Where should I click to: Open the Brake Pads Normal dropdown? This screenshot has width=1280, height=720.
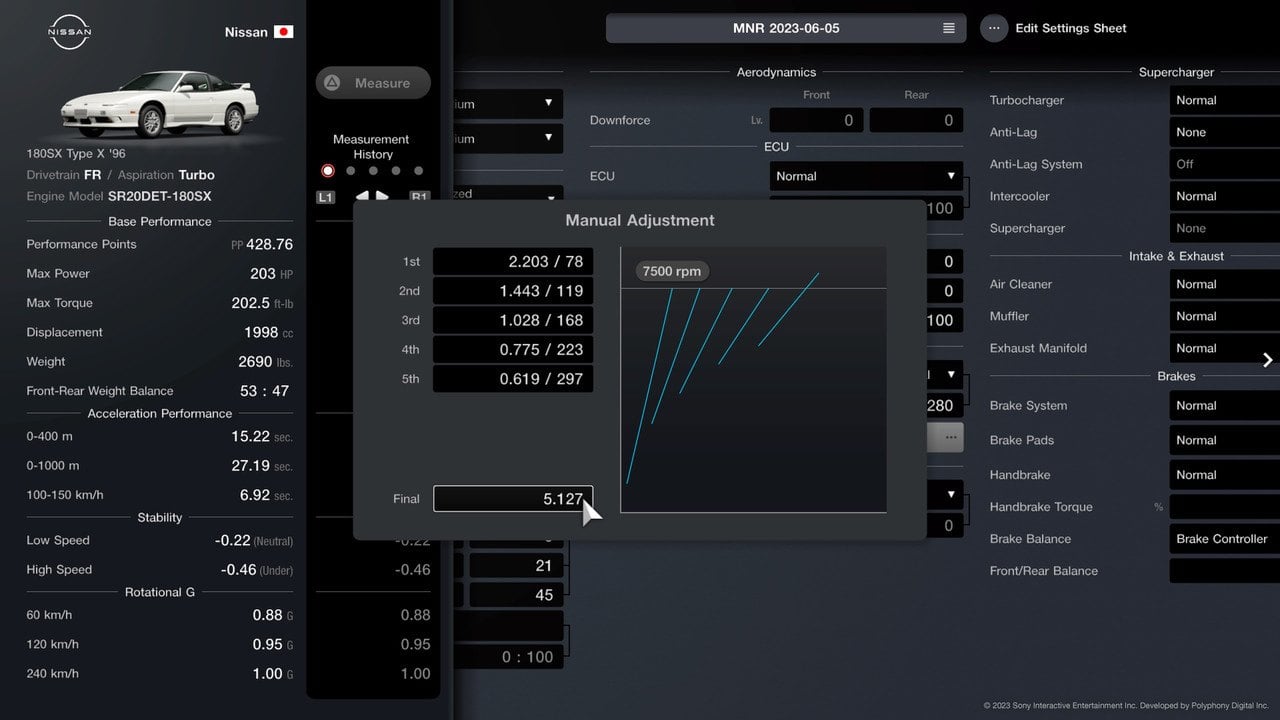pos(1224,440)
